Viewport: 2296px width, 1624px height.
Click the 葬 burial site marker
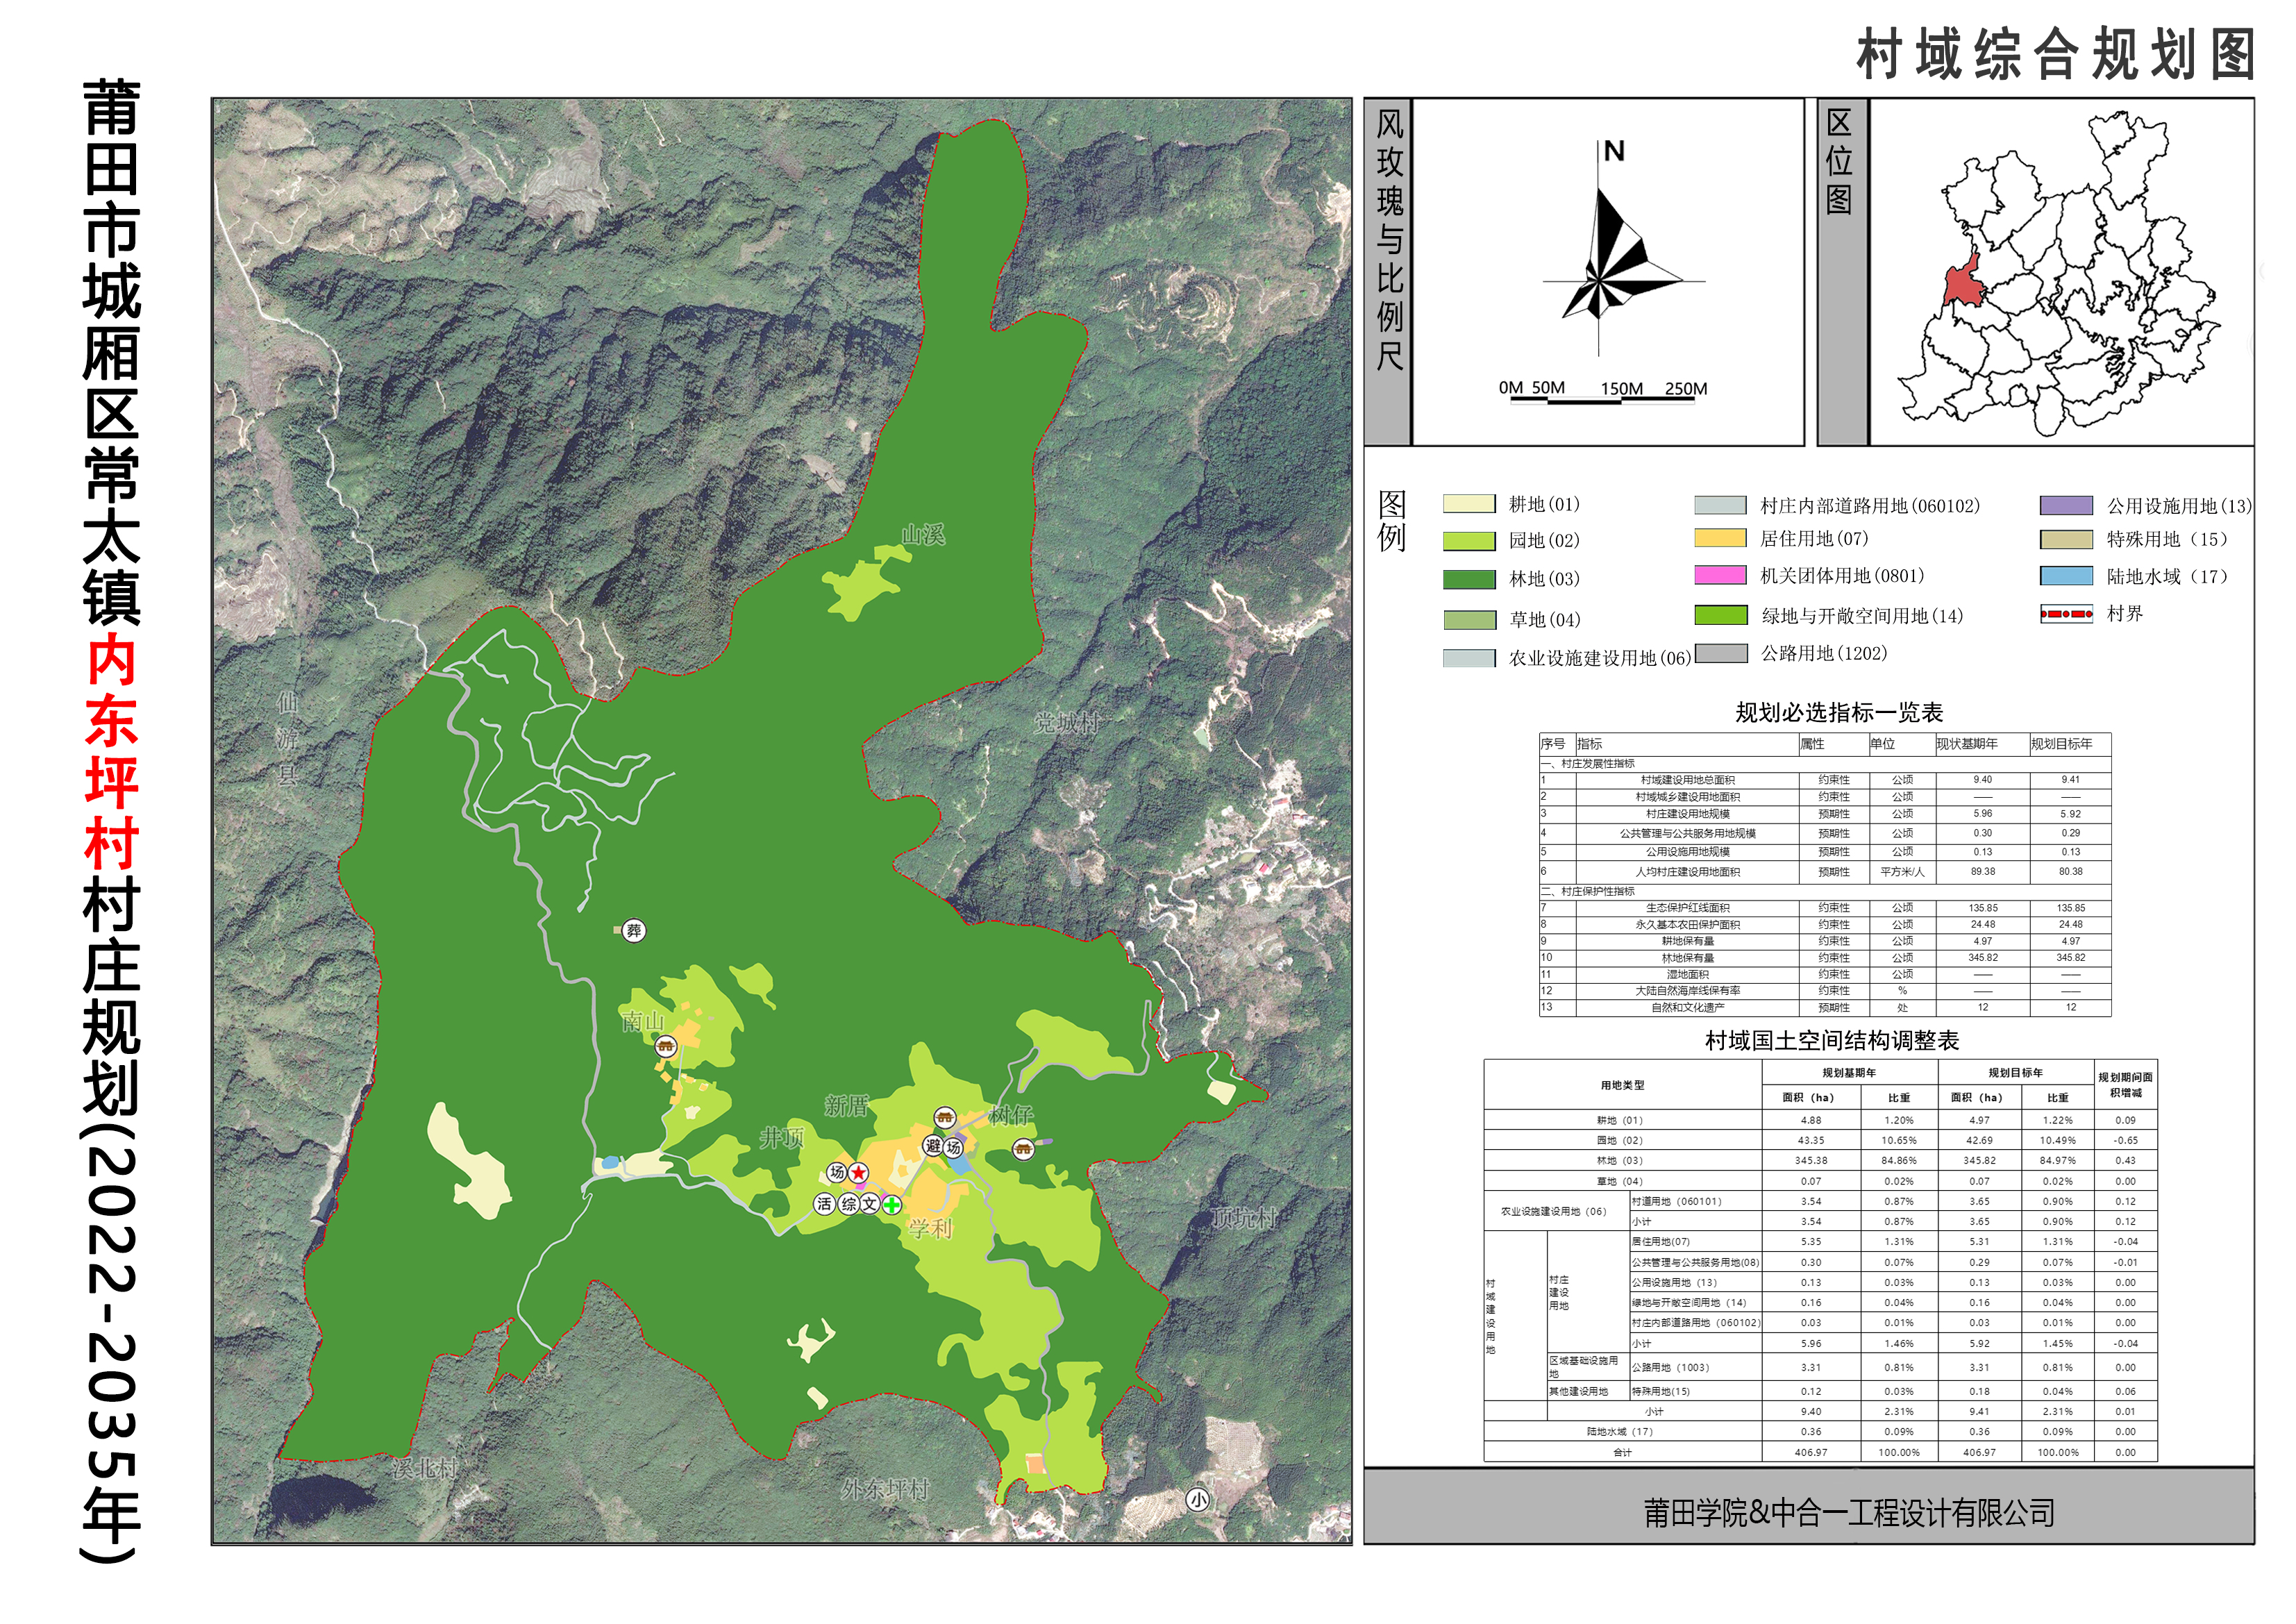click(x=633, y=931)
